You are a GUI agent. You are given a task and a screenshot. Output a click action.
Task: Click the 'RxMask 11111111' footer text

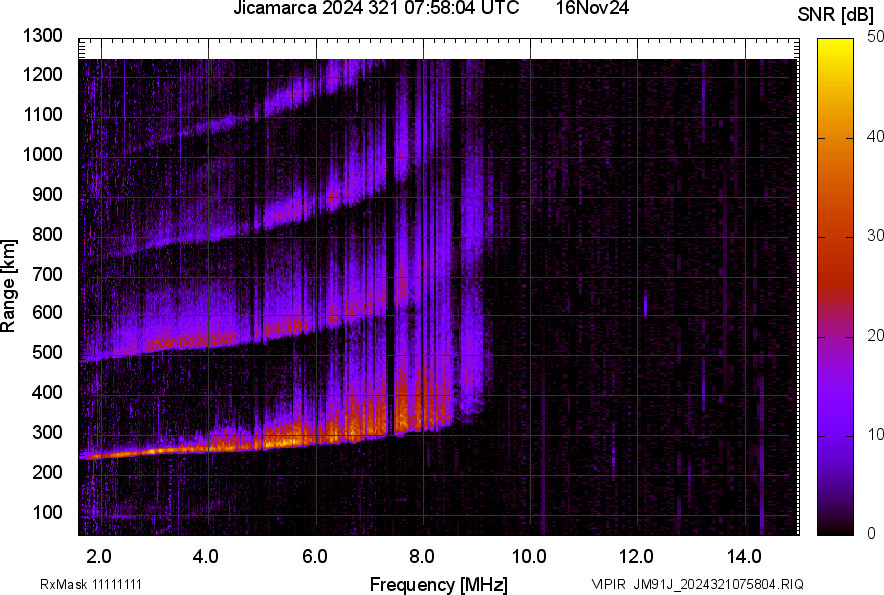(x=91, y=584)
